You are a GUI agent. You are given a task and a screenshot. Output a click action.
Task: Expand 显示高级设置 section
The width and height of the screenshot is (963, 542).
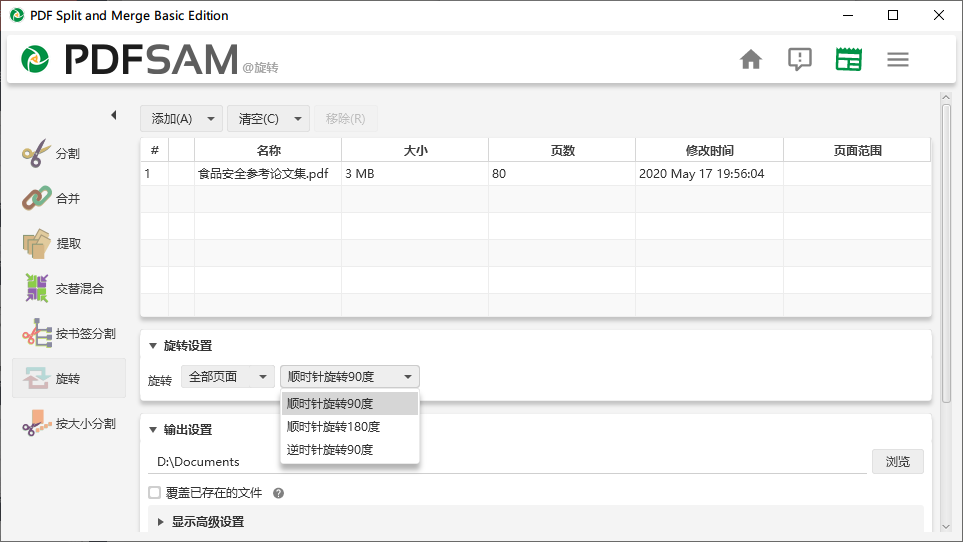tap(160, 522)
